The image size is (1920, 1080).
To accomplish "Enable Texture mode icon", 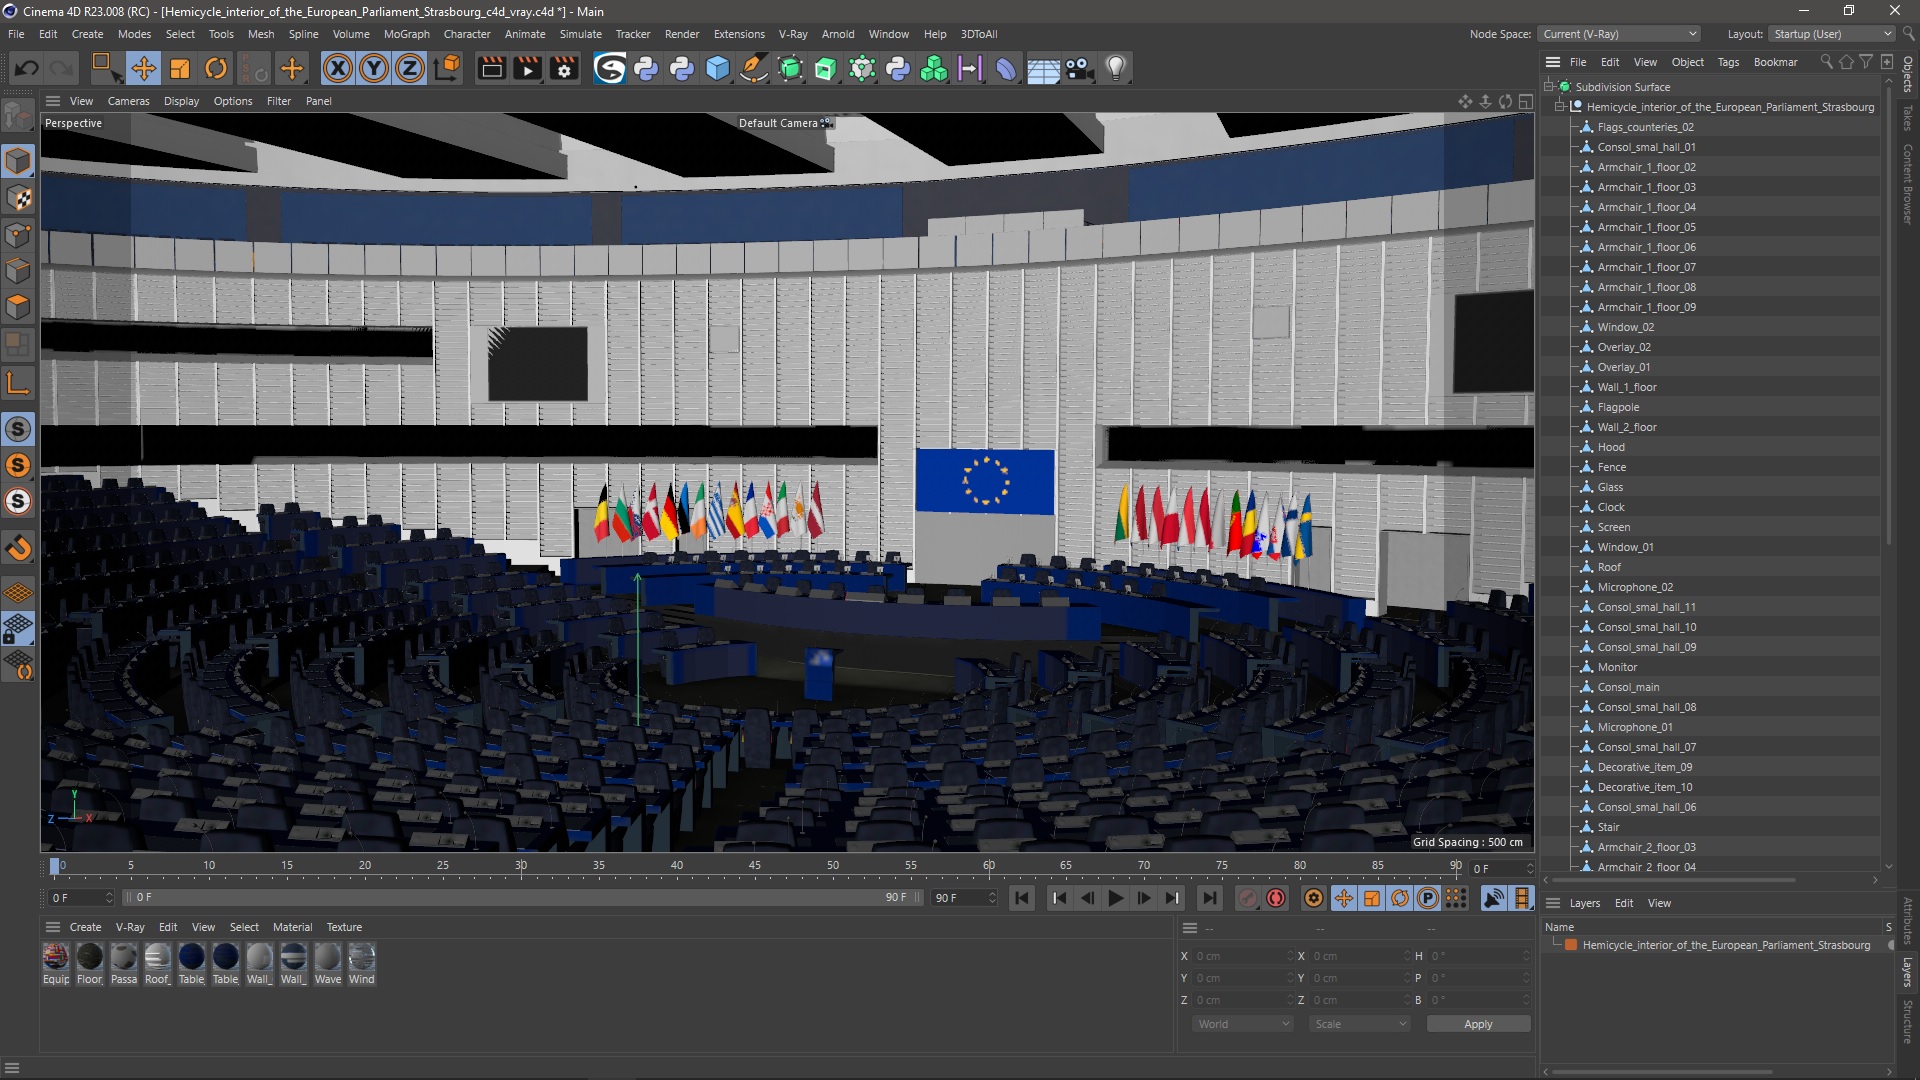I will (18, 198).
